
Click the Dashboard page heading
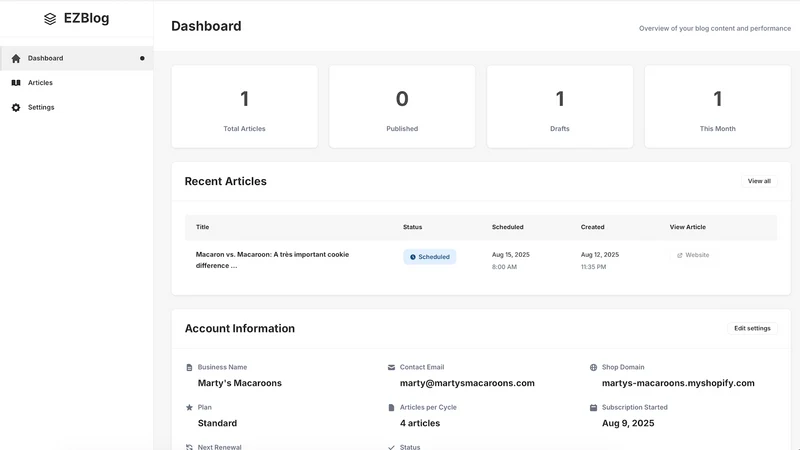coord(206,26)
